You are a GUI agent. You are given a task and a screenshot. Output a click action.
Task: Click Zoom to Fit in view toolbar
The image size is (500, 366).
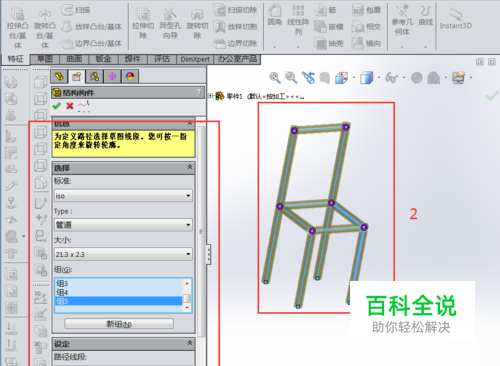(x=275, y=78)
